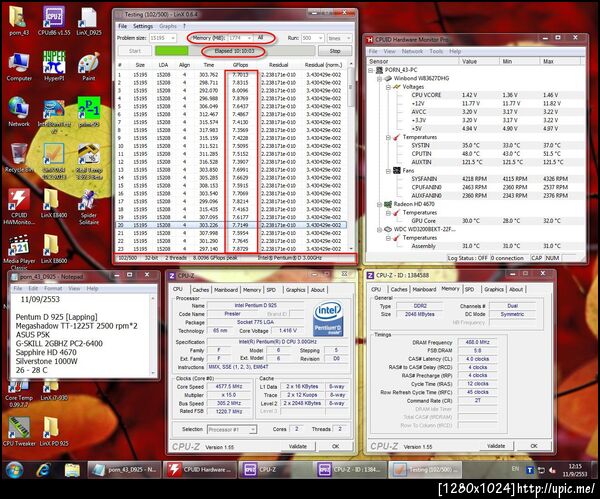Image resolution: width=600 pixels, height=499 pixels.
Task: Collapse the Winbond W83627DHG tree node
Action: (379, 79)
